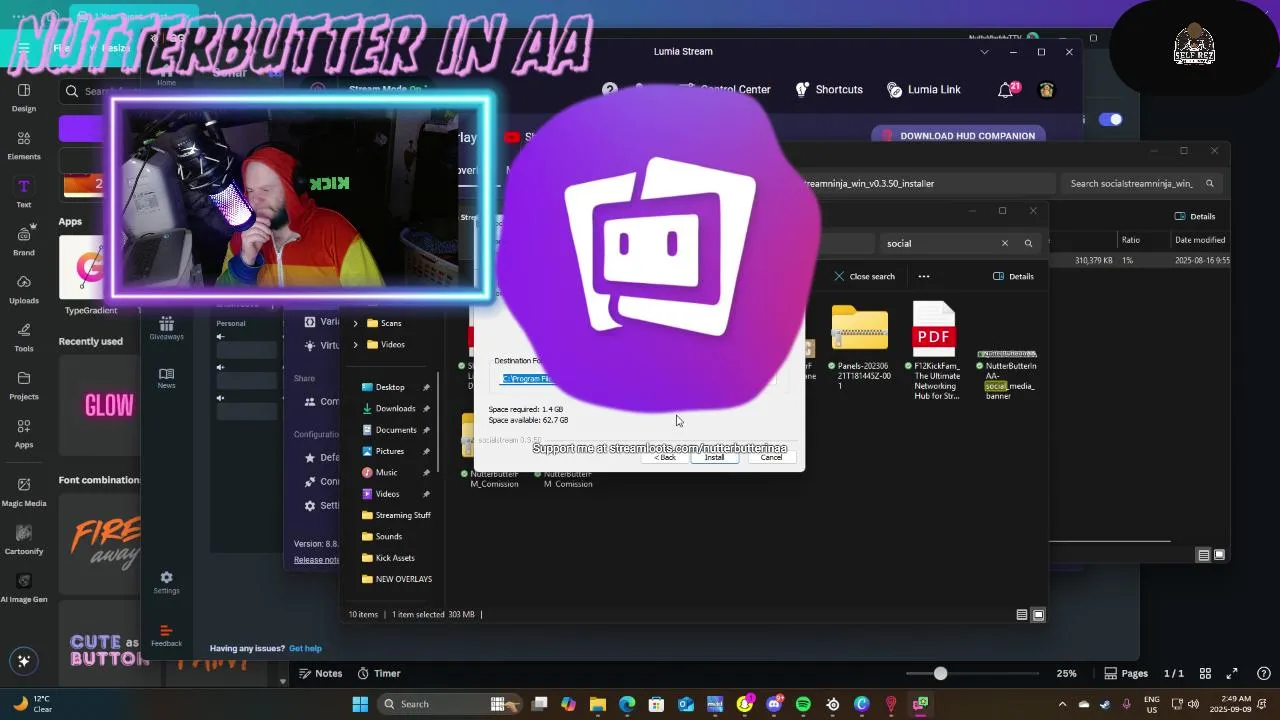Open the Brand kit in Canva sidebar
The width and height of the screenshot is (1280, 720).
tap(24, 241)
